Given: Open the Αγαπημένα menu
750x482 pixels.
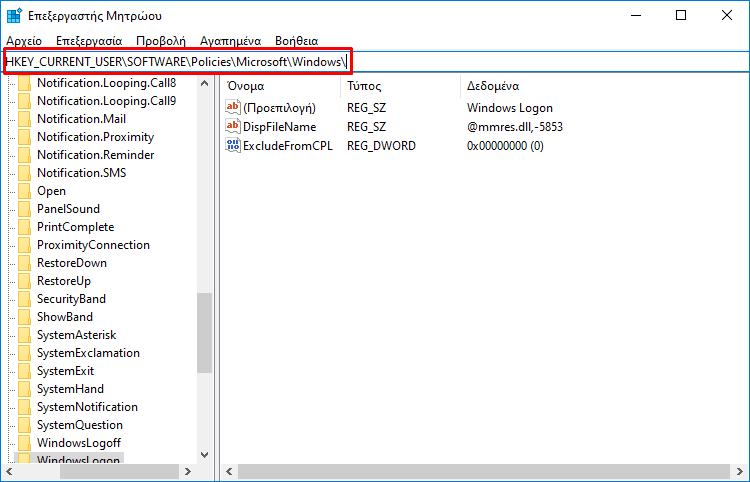Looking at the screenshot, I should [x=231, y=41].
